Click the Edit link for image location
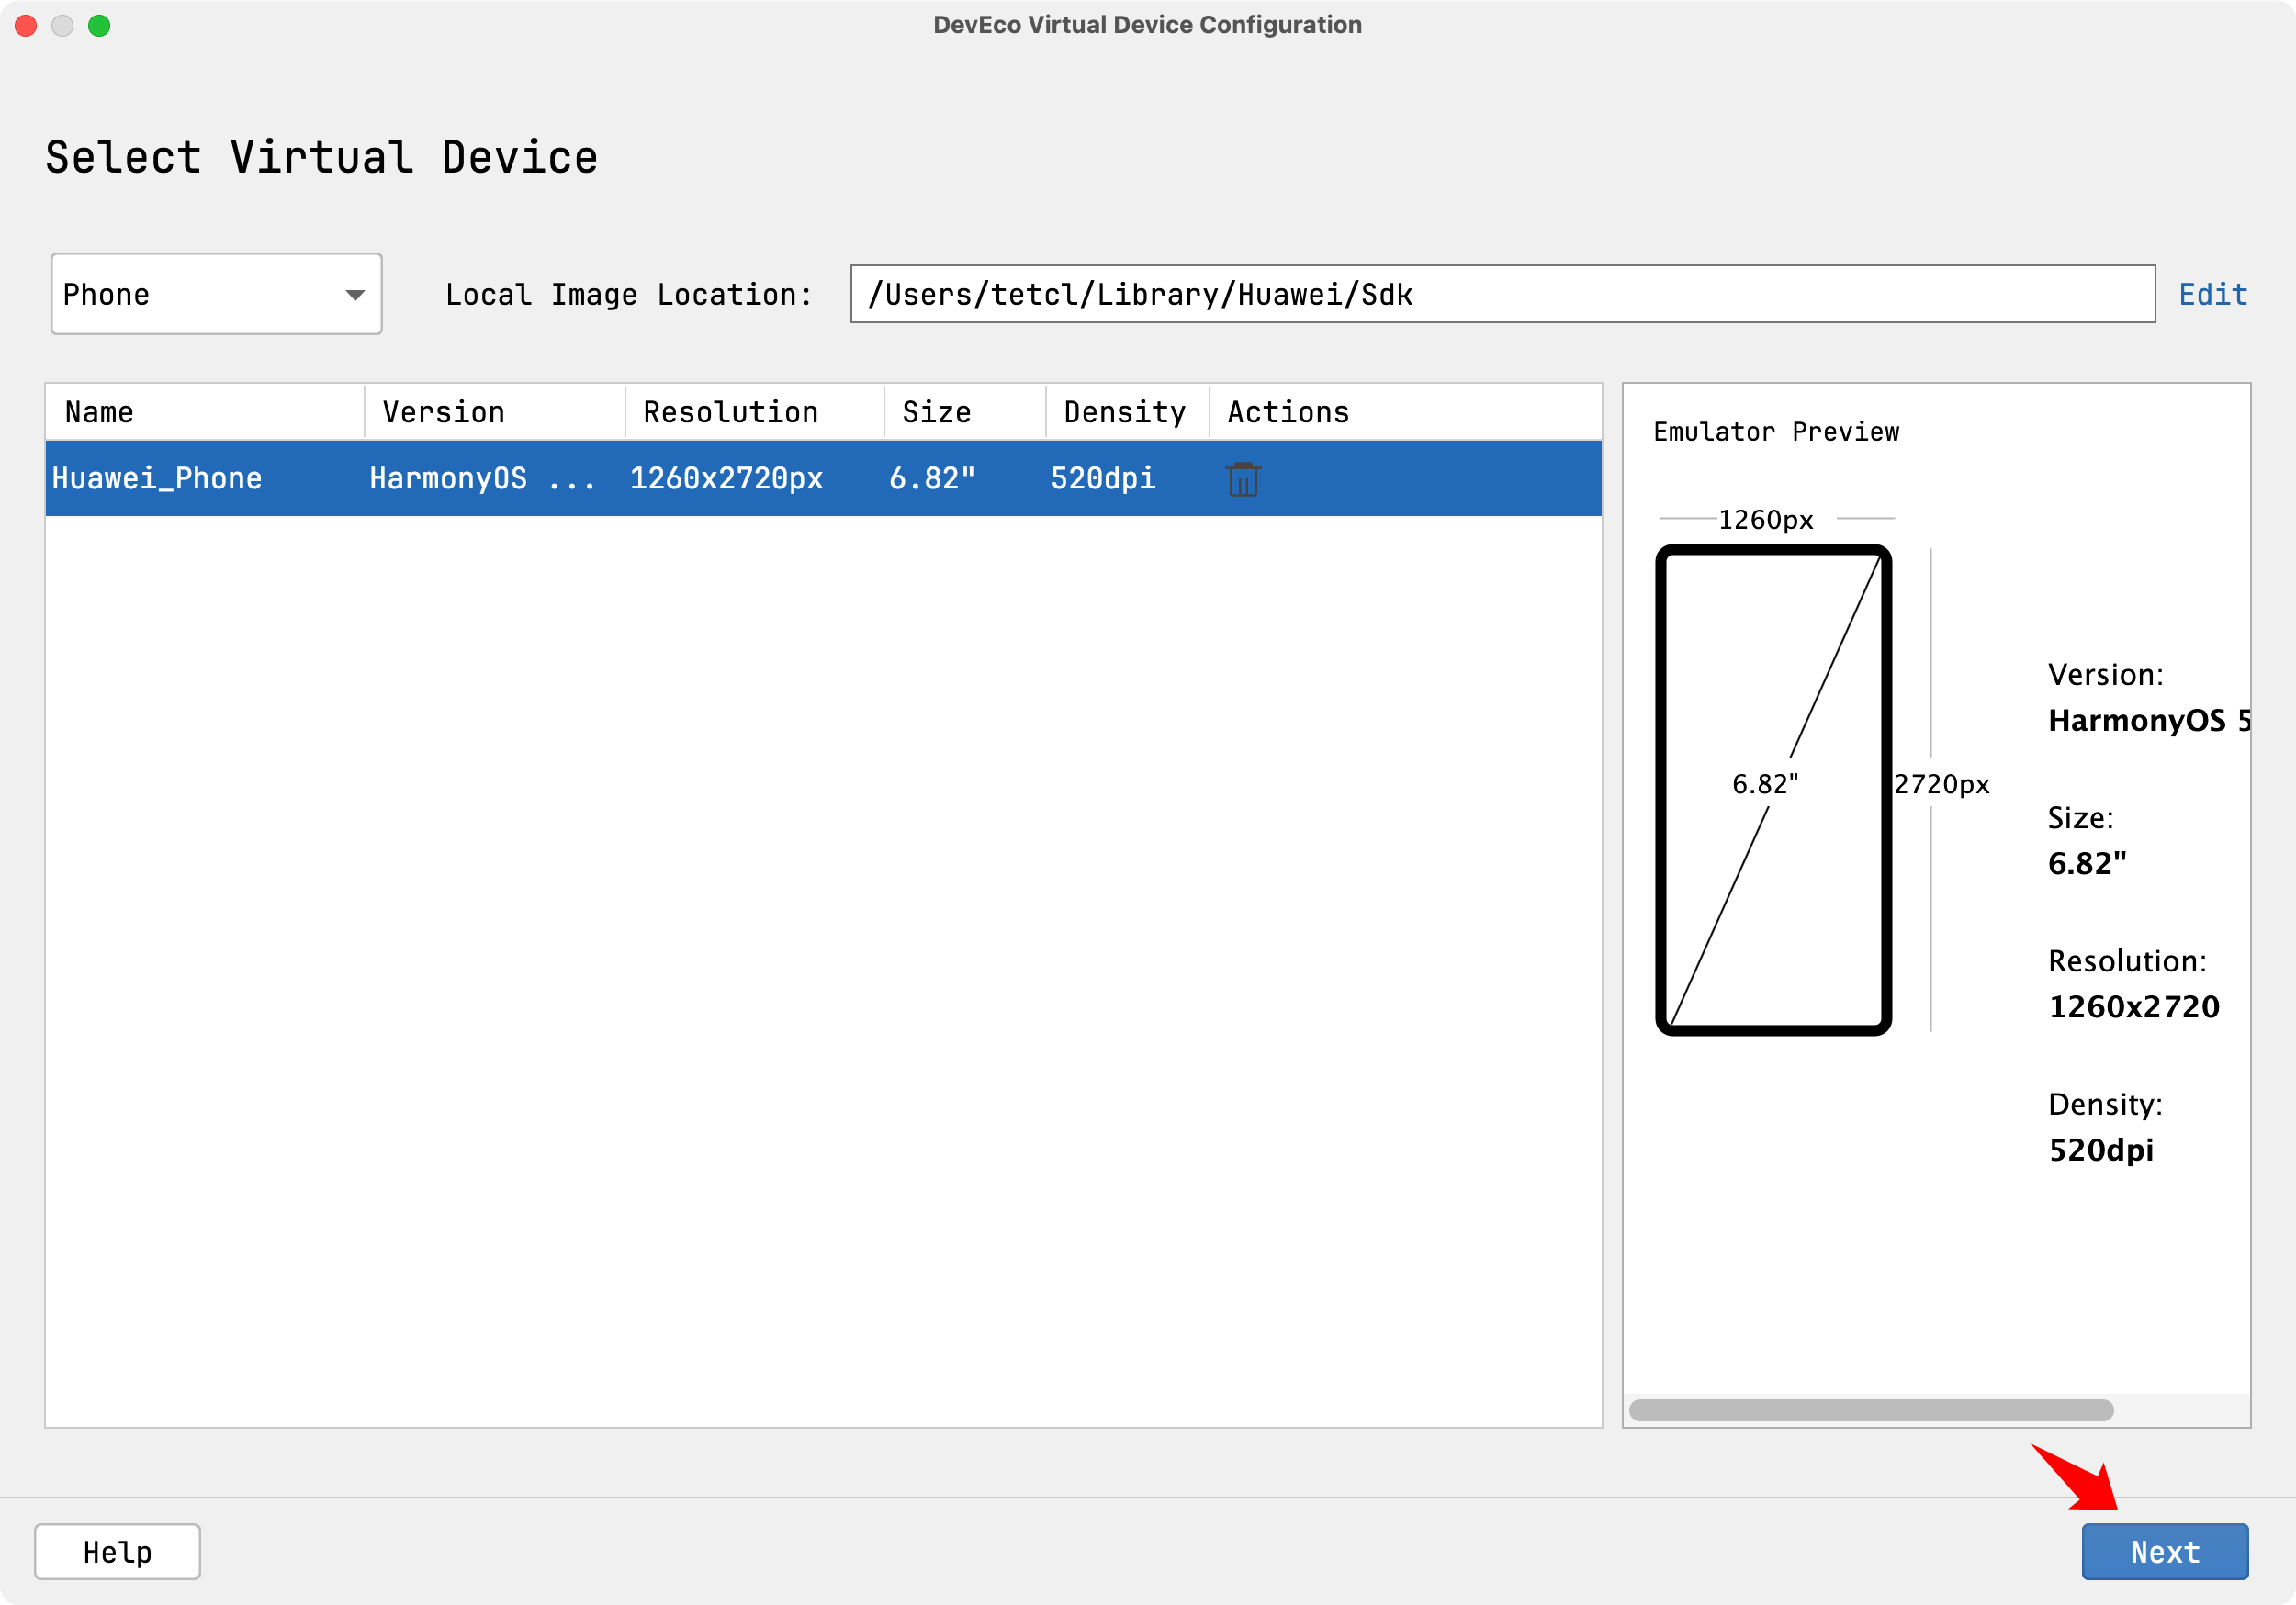 [x=2212, y=294]
